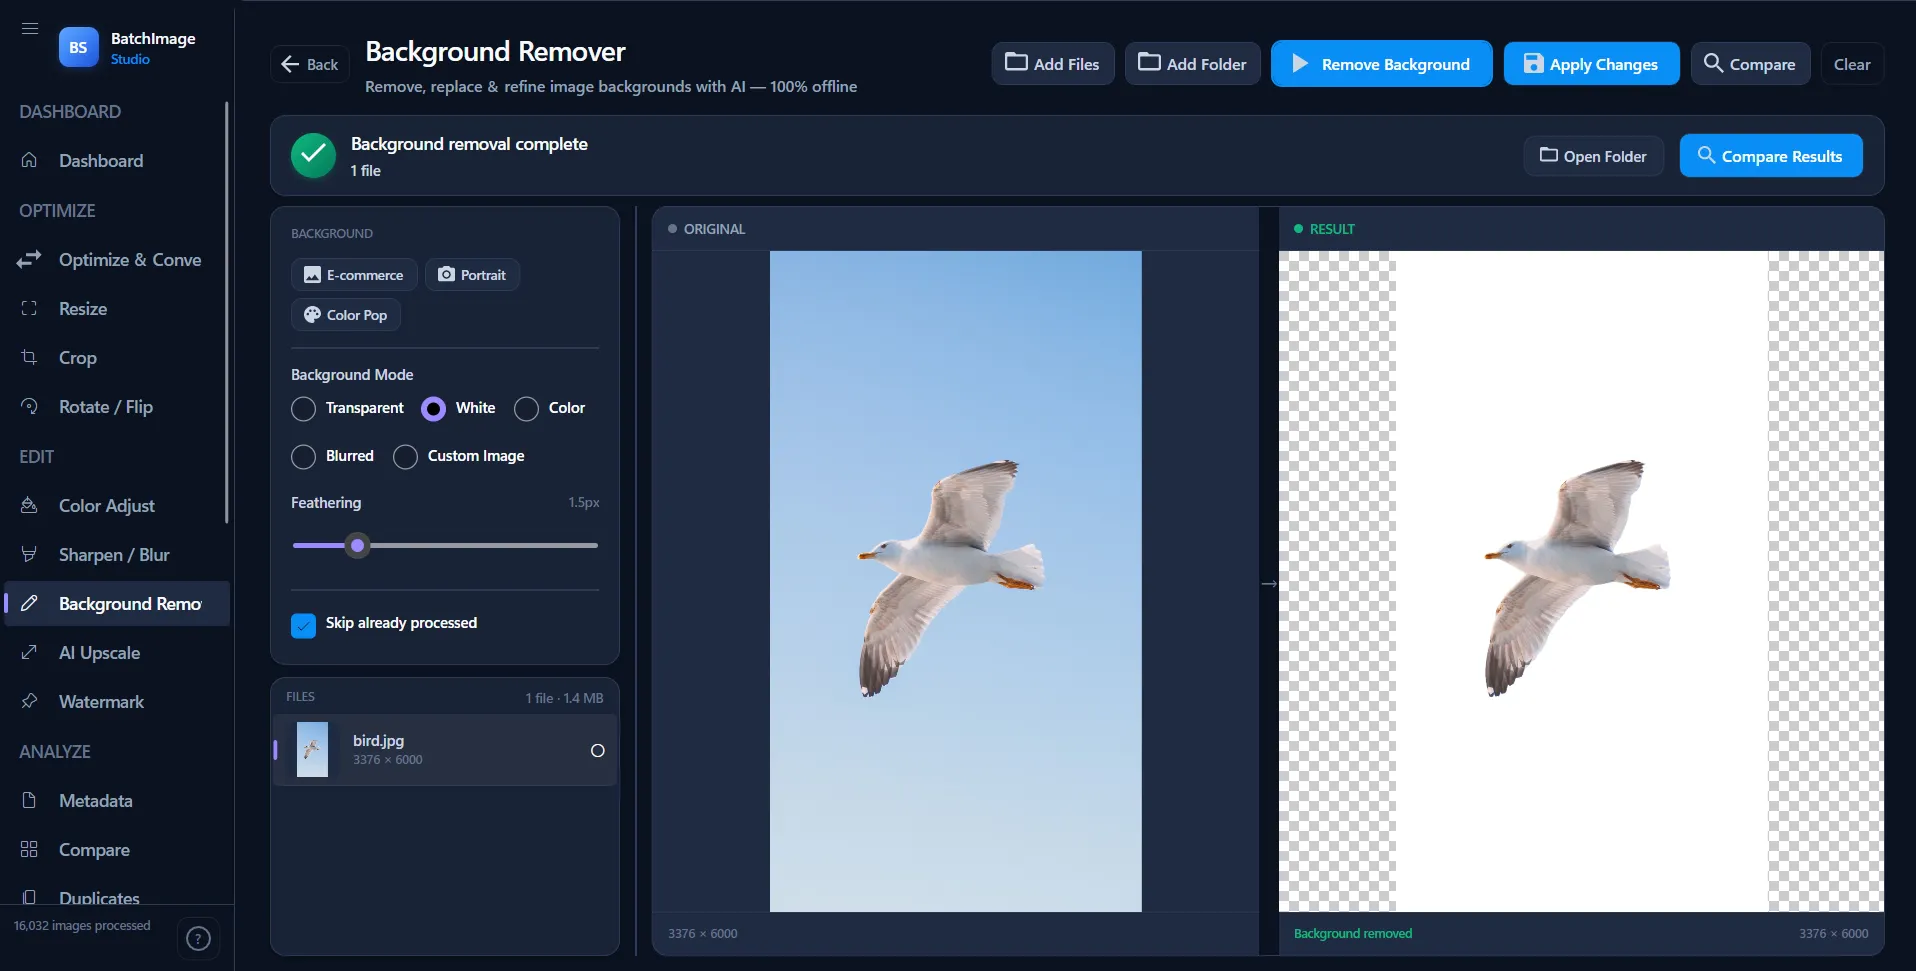Toggle the Skip already processed checkbox
1916x971 pixels.
tap(303, 625)
